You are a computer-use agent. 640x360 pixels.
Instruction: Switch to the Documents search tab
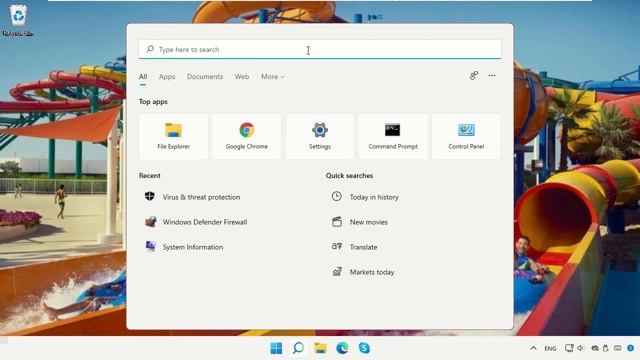point(205,77)
